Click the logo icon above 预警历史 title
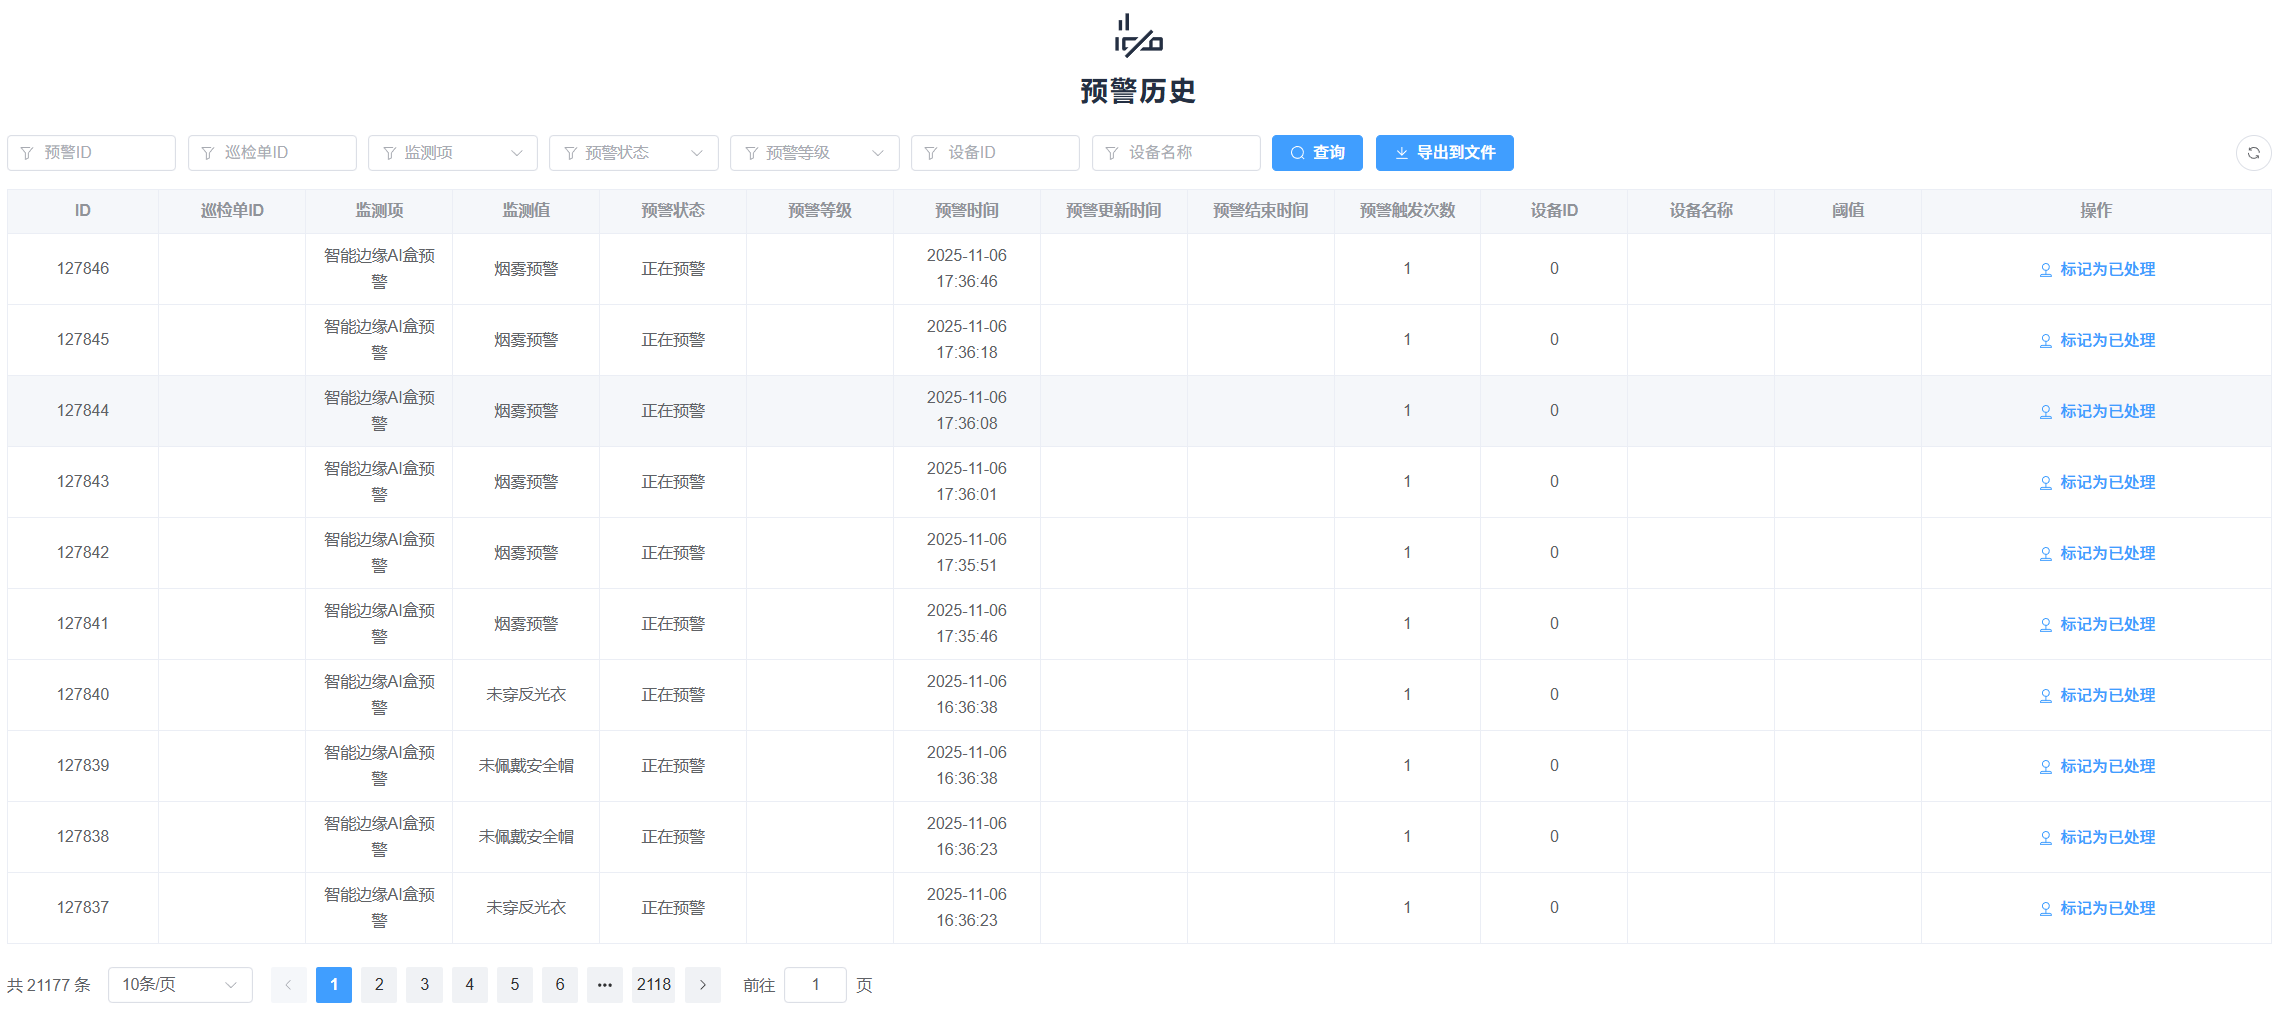Image resolution: width=2284 pixels, height=1014 pixels. point(1138,36)
